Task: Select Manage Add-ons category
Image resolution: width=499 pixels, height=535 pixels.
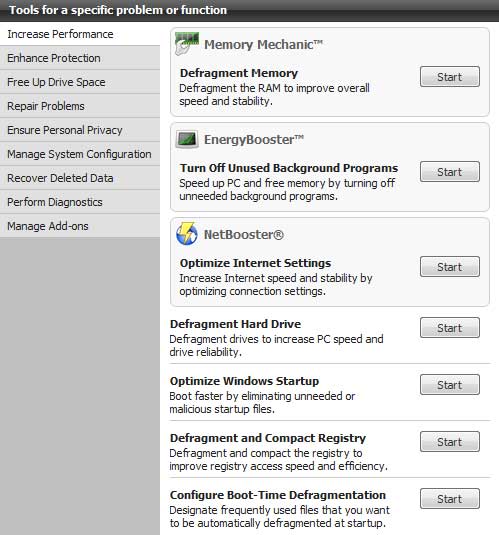Action: coord(80,226)
